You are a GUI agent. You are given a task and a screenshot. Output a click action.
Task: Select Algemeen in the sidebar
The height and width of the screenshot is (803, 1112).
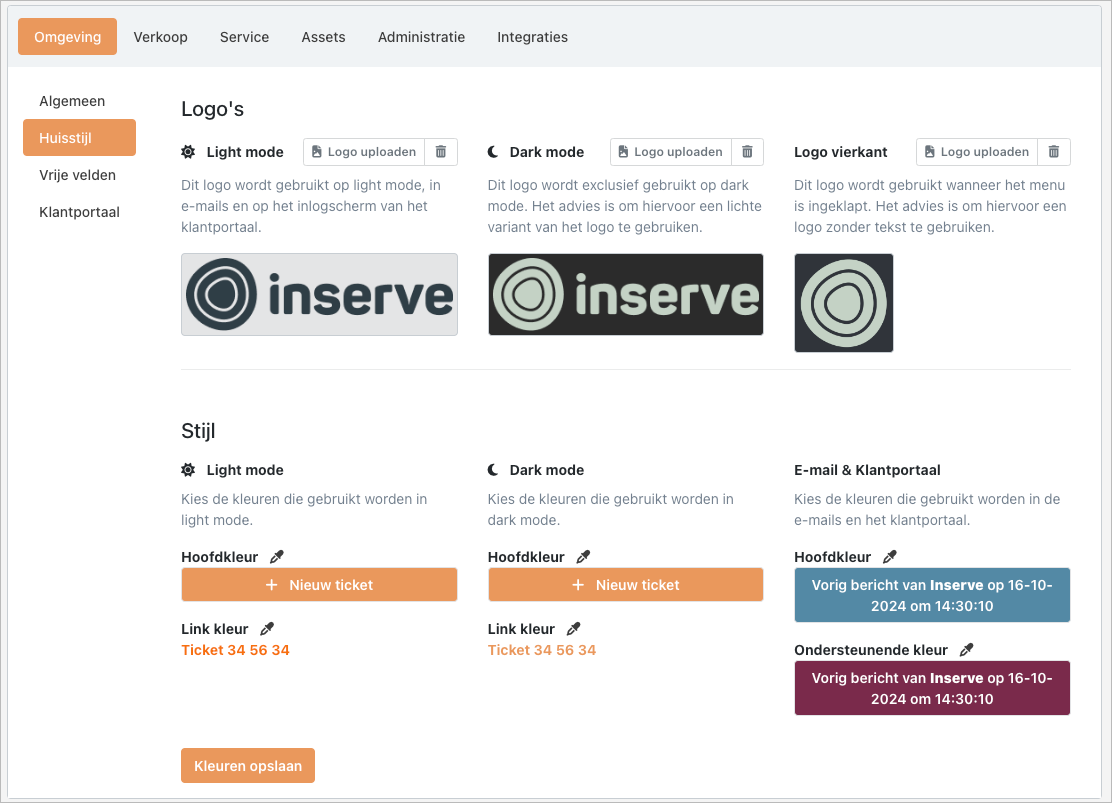point(72,101)
